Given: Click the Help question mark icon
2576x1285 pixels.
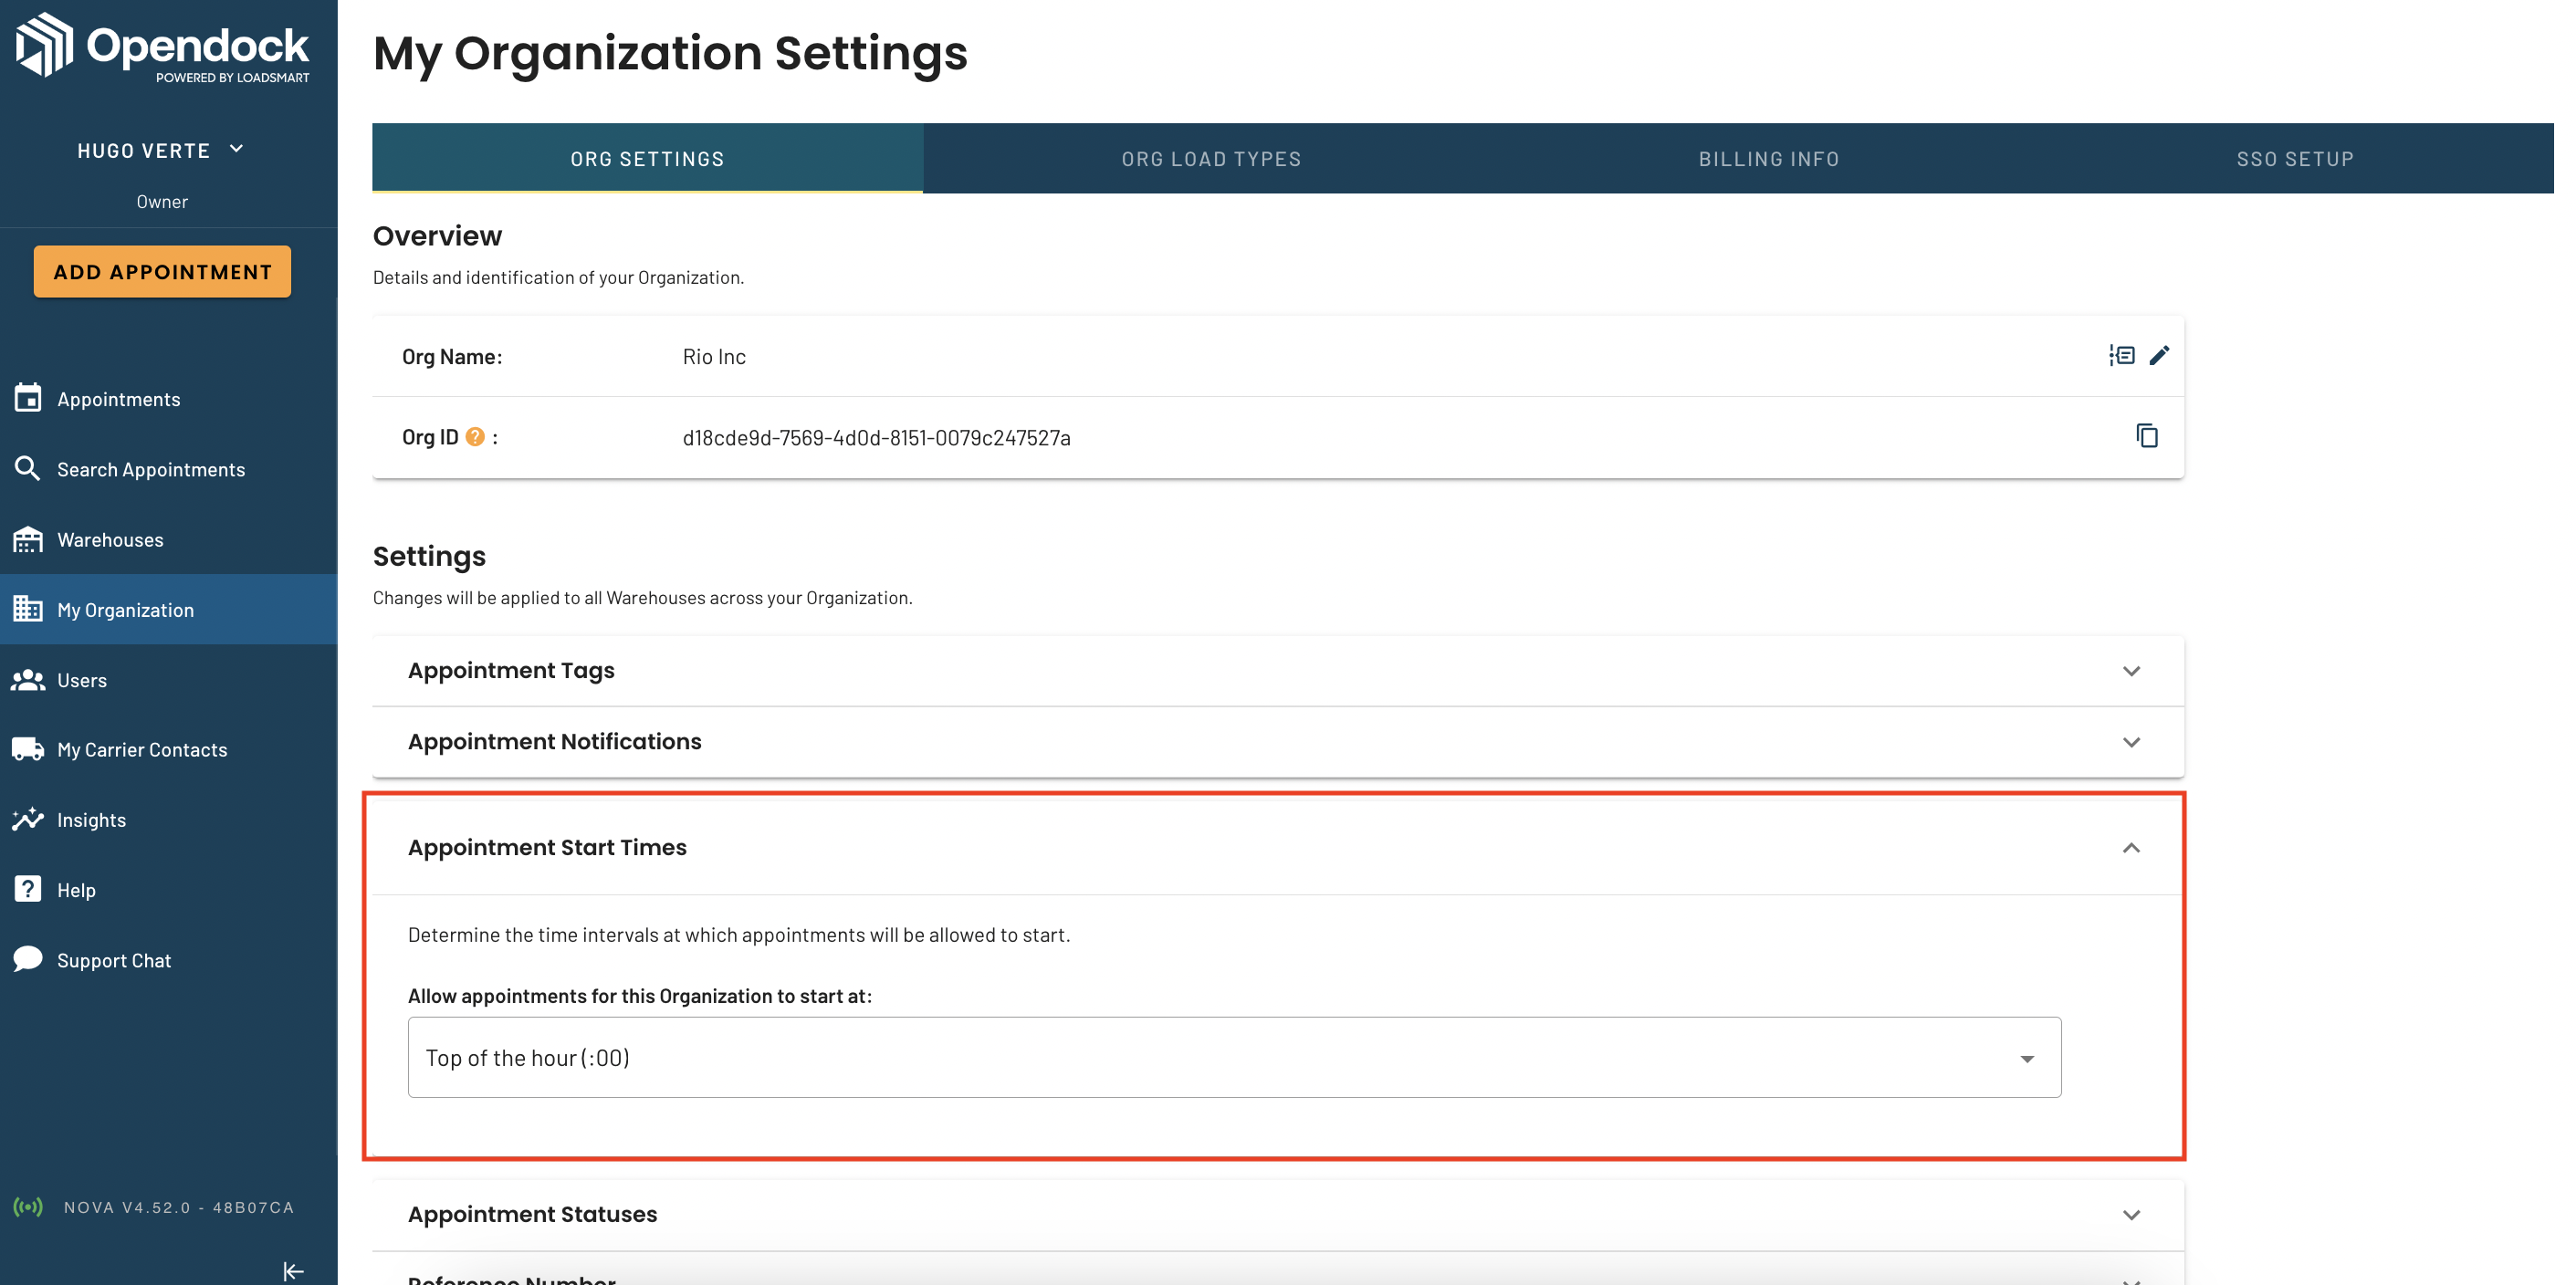Looking at the screenshot, I should coord(28,889).
